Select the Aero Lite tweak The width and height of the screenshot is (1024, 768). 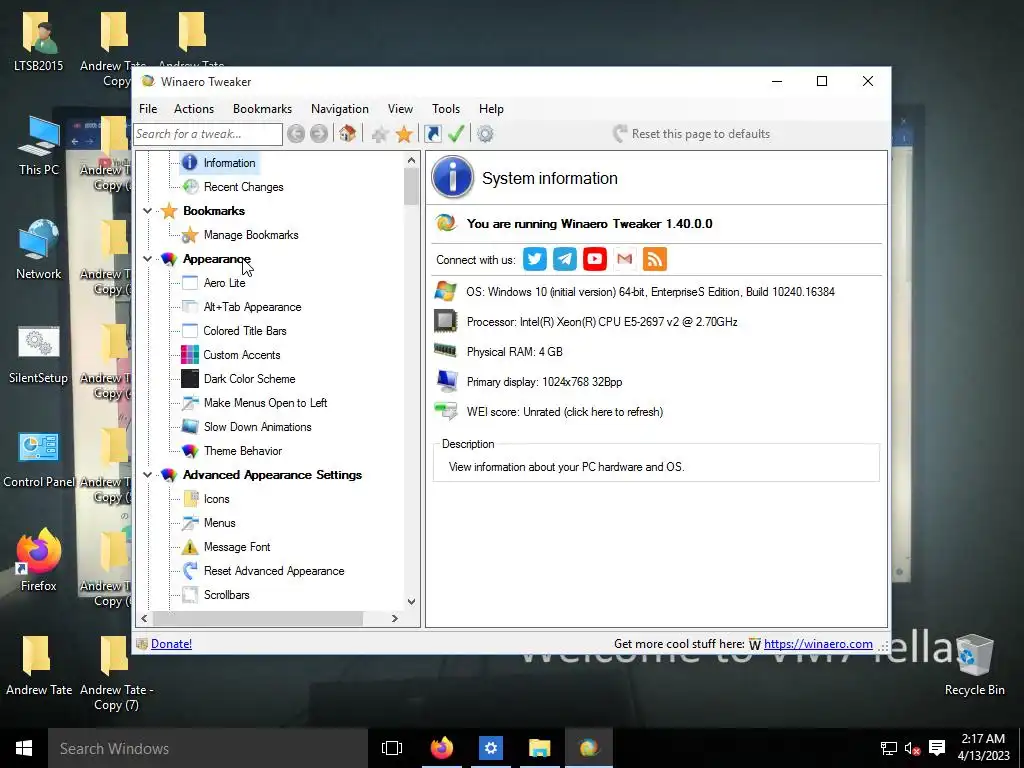pos(225,283)
